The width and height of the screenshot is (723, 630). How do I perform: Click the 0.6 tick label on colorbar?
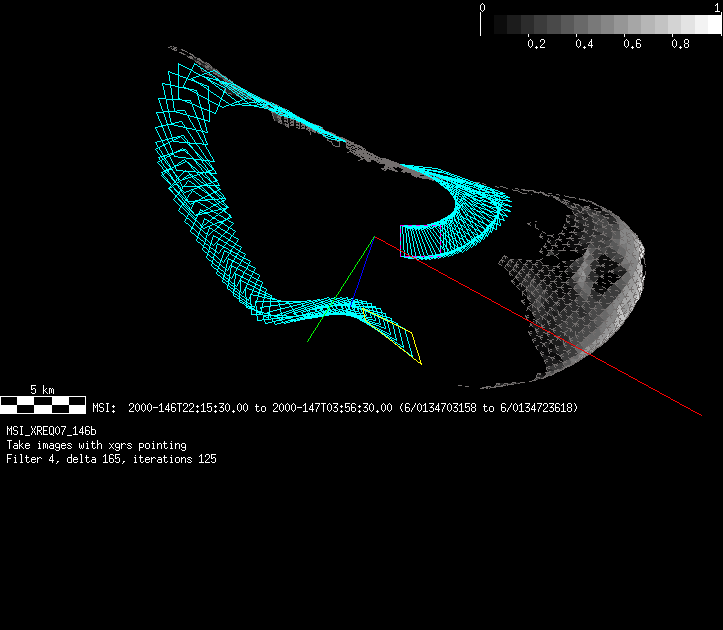click(x=632, y=44)
